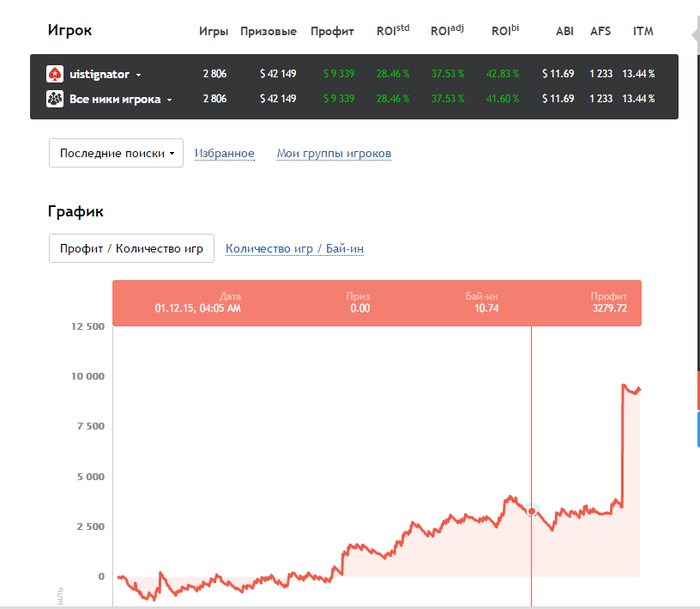
Task: Open the Последние поиски dropdown
Action: 116,153
